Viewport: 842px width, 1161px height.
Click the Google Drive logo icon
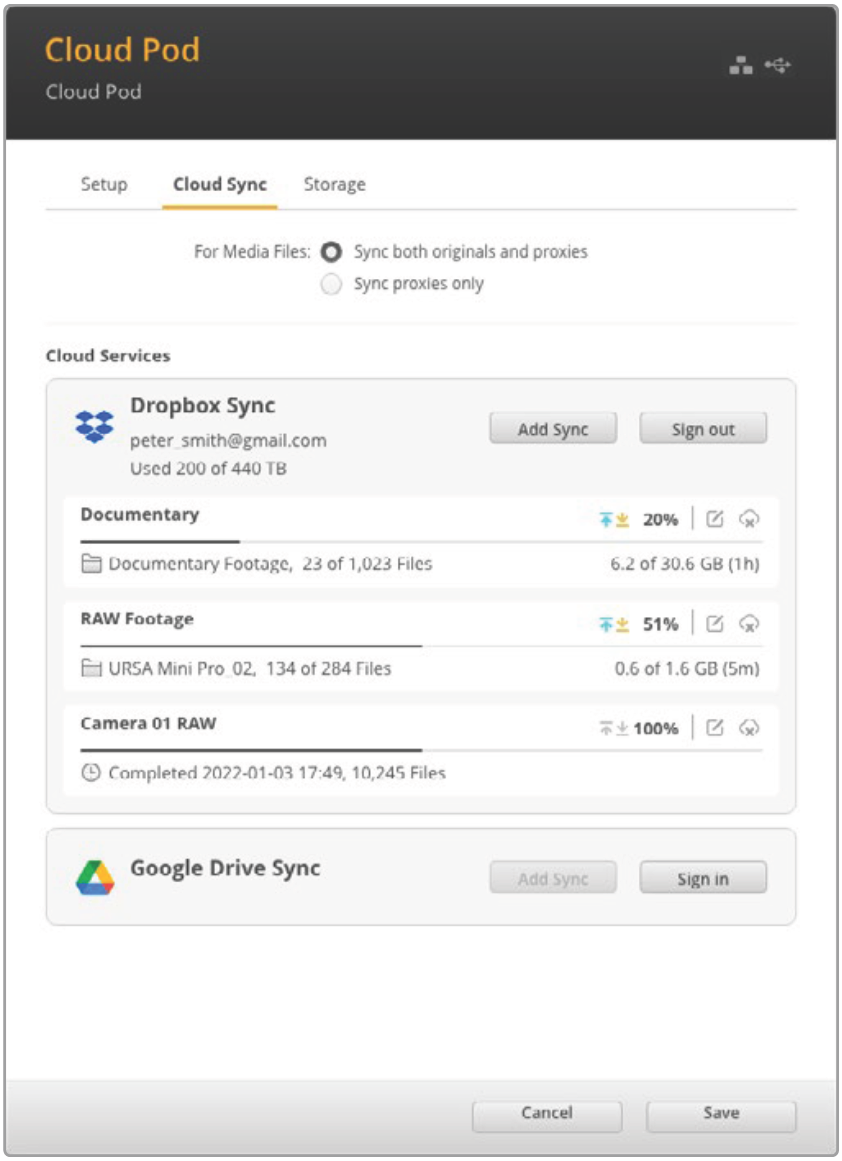coord(95,877)
